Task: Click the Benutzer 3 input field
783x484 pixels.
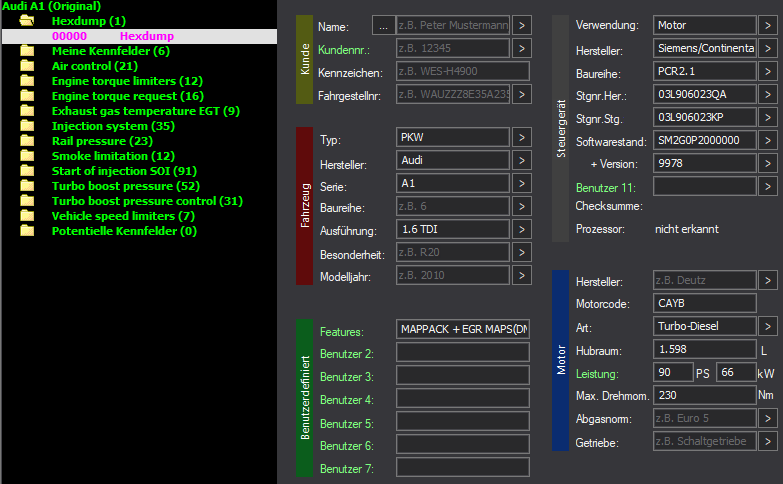Action: (x=463, y=375)
